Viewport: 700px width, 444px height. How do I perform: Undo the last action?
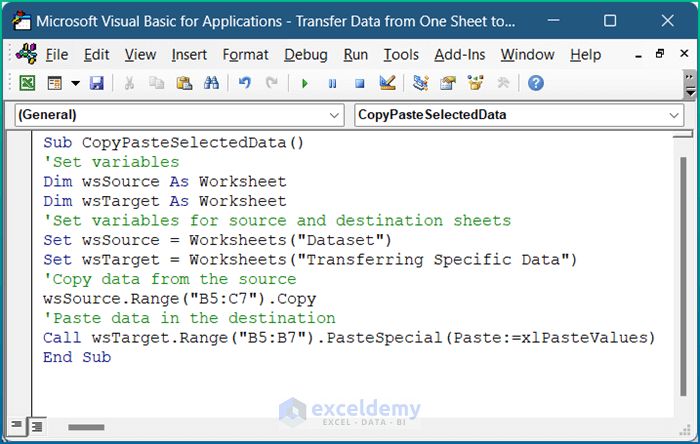245,83
